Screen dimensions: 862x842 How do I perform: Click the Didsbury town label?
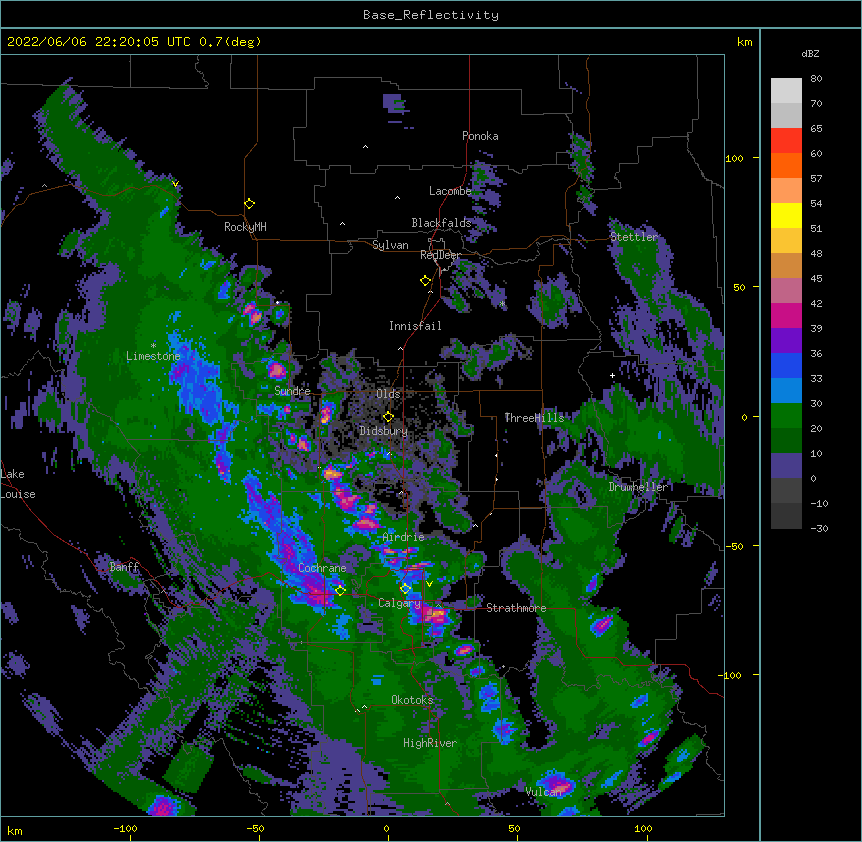coord(384,431)
